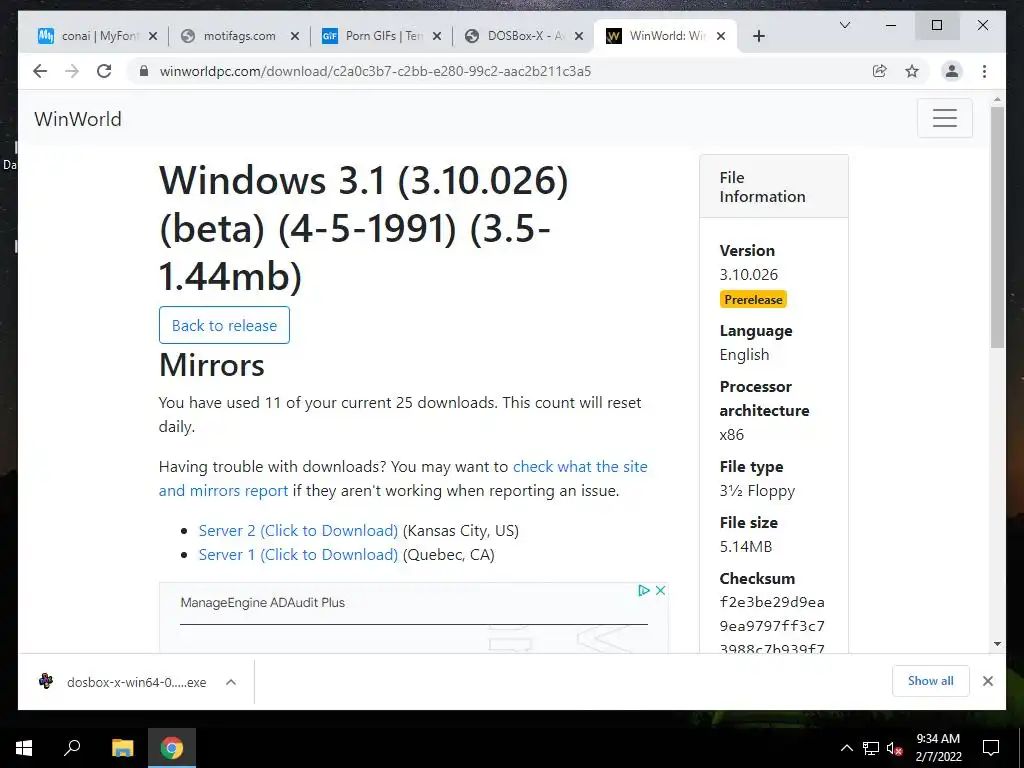The width and height of the screenshot is (1024, 768).
Task: Close the ManageEngine ad
Action: (660, 590)
